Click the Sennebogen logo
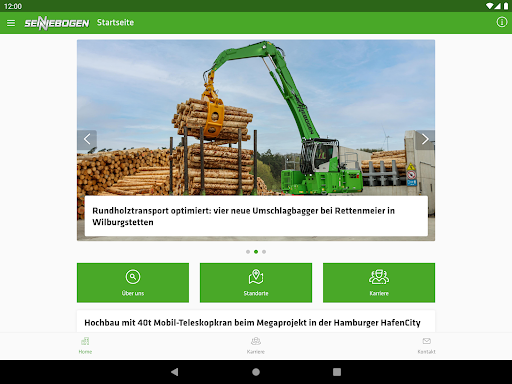 (x=57, y=23)
